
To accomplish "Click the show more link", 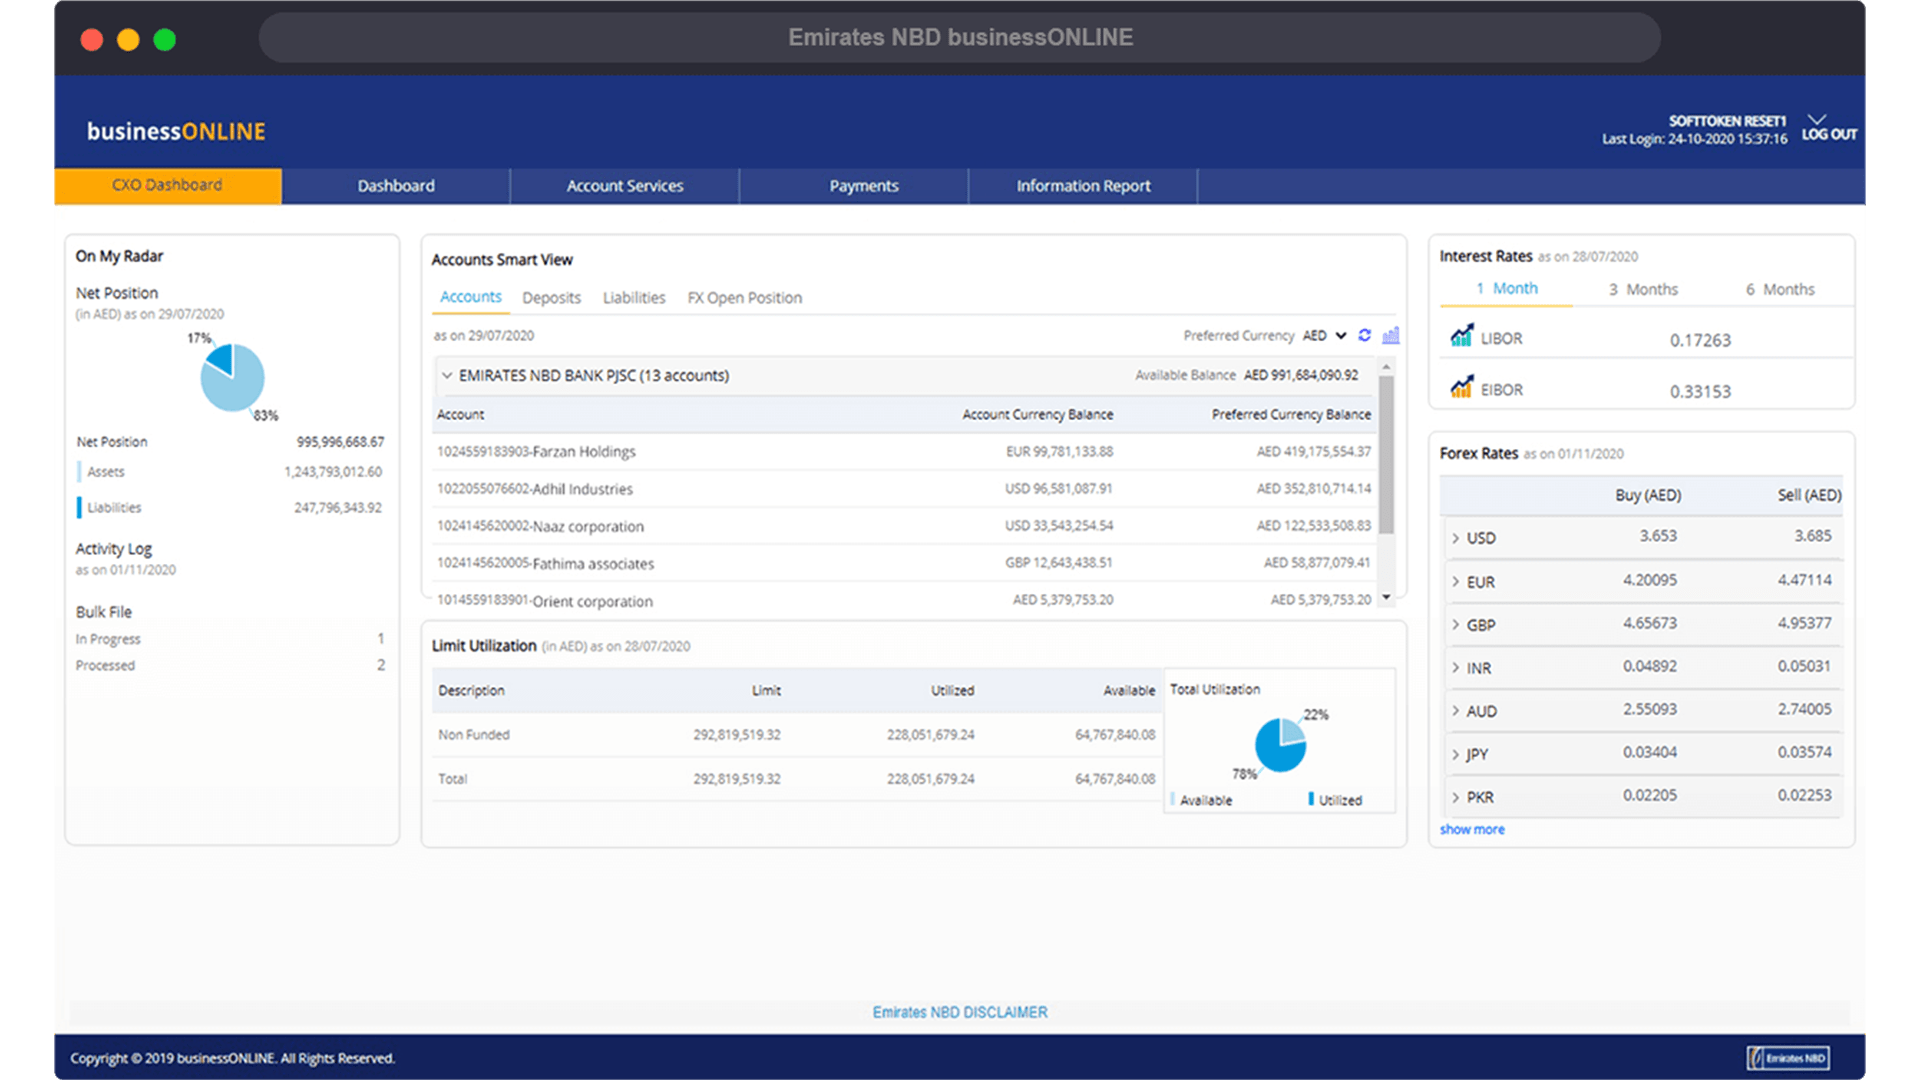I will (1471, 829).
